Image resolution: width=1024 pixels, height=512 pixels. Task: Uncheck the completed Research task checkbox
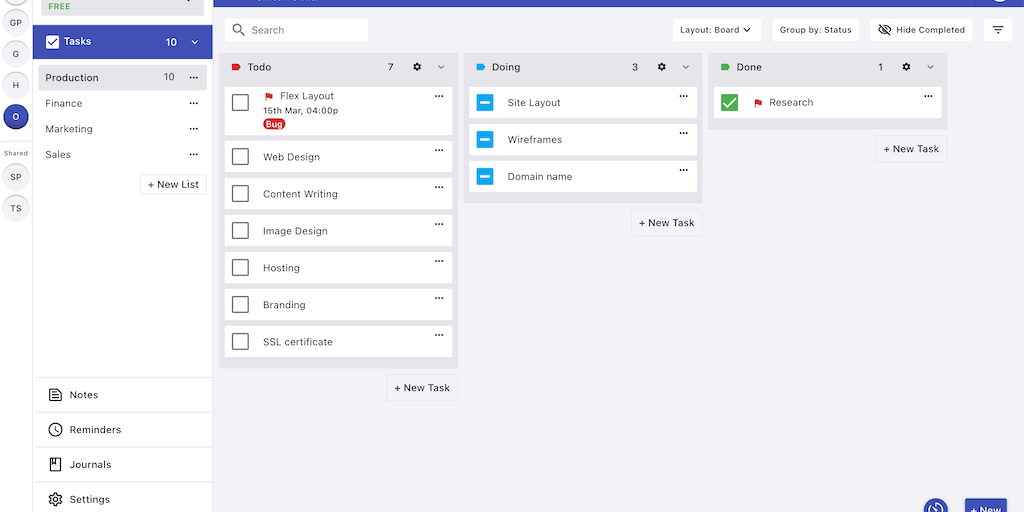tap(729, 102)
